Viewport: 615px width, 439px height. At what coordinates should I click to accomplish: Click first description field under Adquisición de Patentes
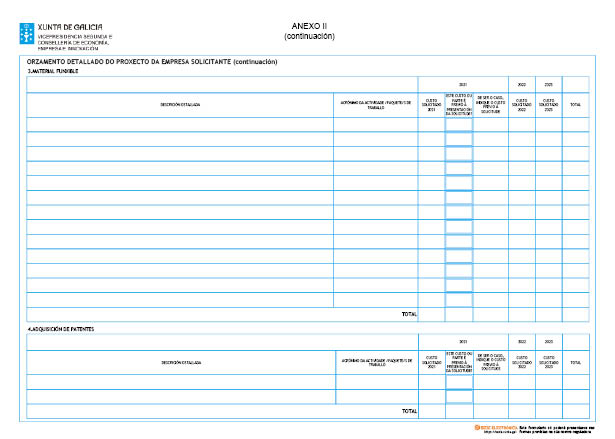[x=181, y=382]
